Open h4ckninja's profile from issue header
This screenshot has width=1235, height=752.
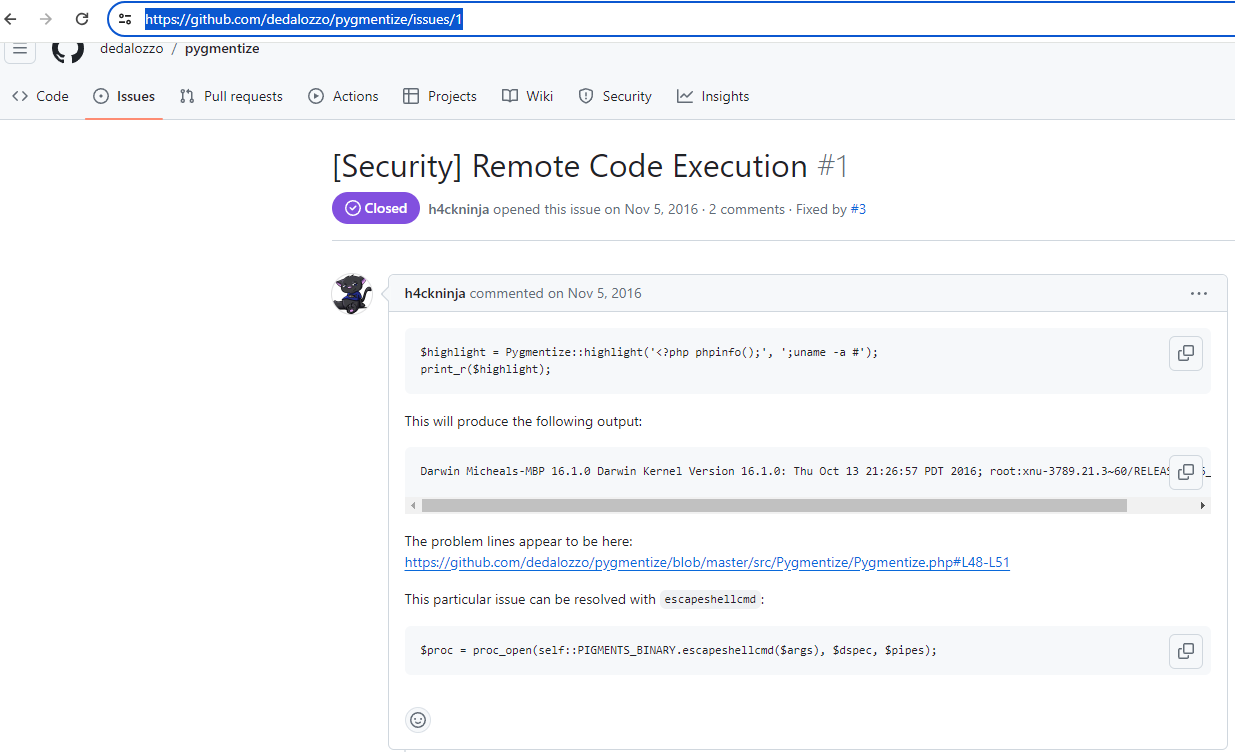[x=459, y=209]
